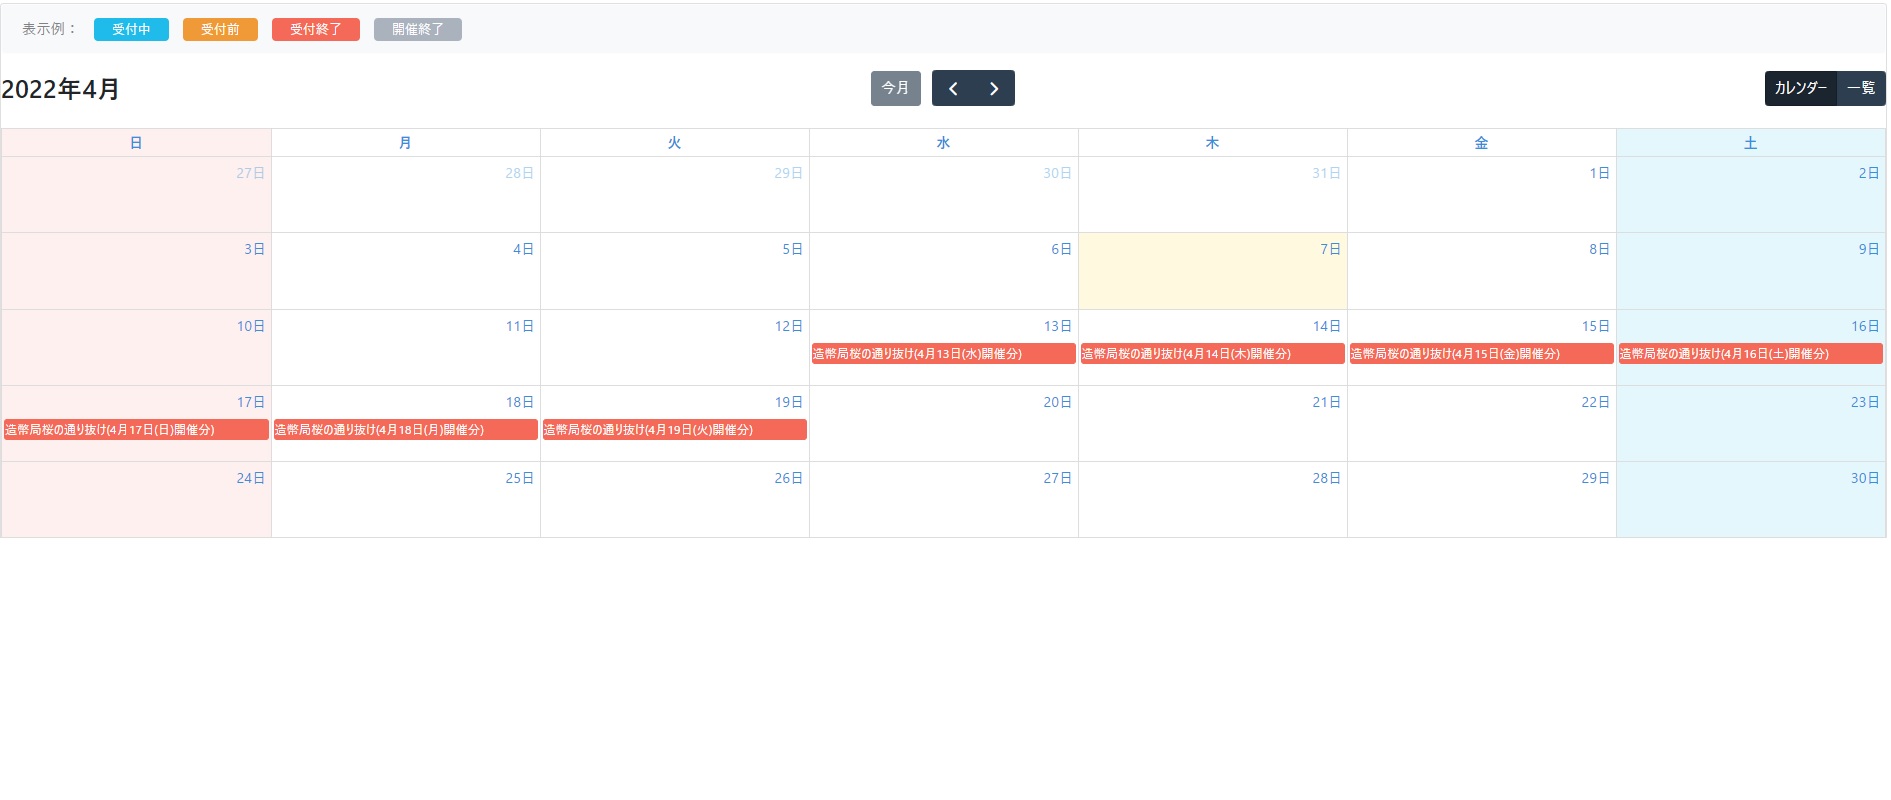This screenshot has height=800, width=1891.
Task: Open the April 19 (火) event entry
Action: [x=674, y=430]
